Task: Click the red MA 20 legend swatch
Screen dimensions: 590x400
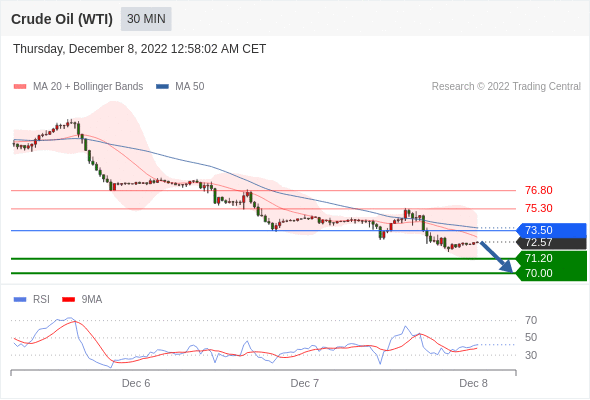Action: click(20, 87)
